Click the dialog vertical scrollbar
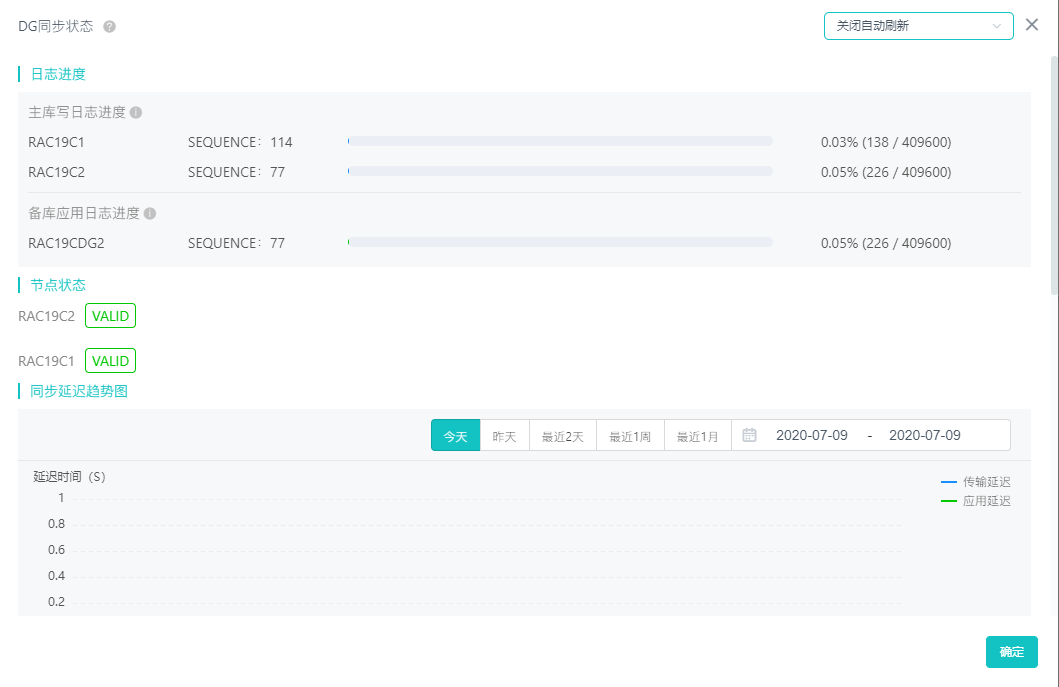 (1054, 176)
